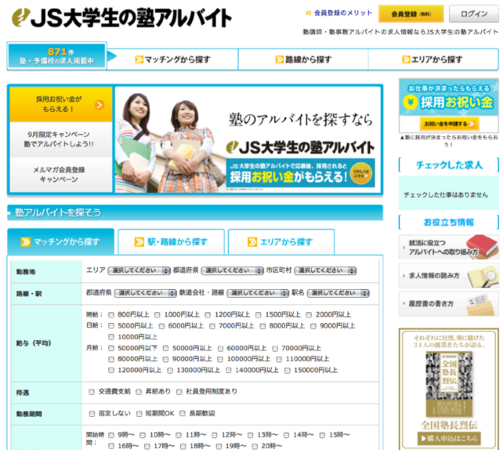The image size is (503, 450).
Task: Check 長期歓迎 checkbox
Action: (x=182, y=414)
